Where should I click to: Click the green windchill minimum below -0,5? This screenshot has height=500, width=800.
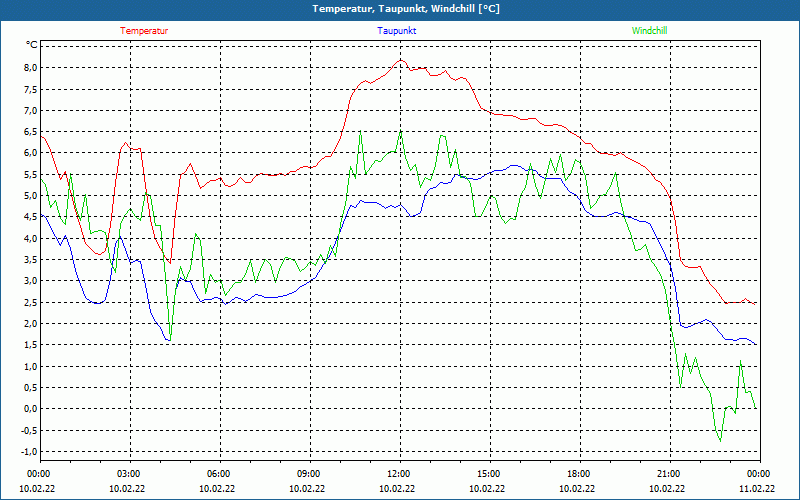720,441
